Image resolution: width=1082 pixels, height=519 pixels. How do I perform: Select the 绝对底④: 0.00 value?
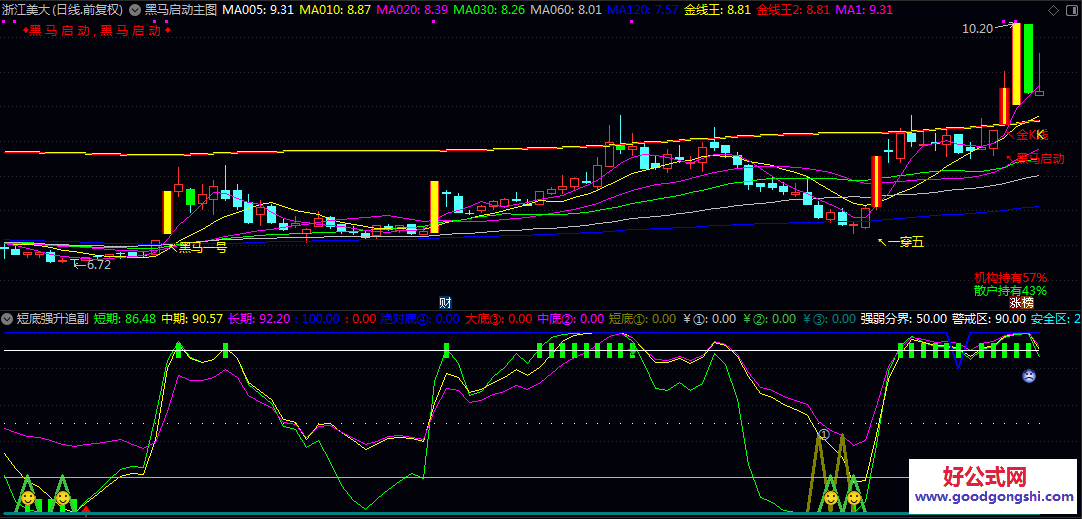point(420,319)
